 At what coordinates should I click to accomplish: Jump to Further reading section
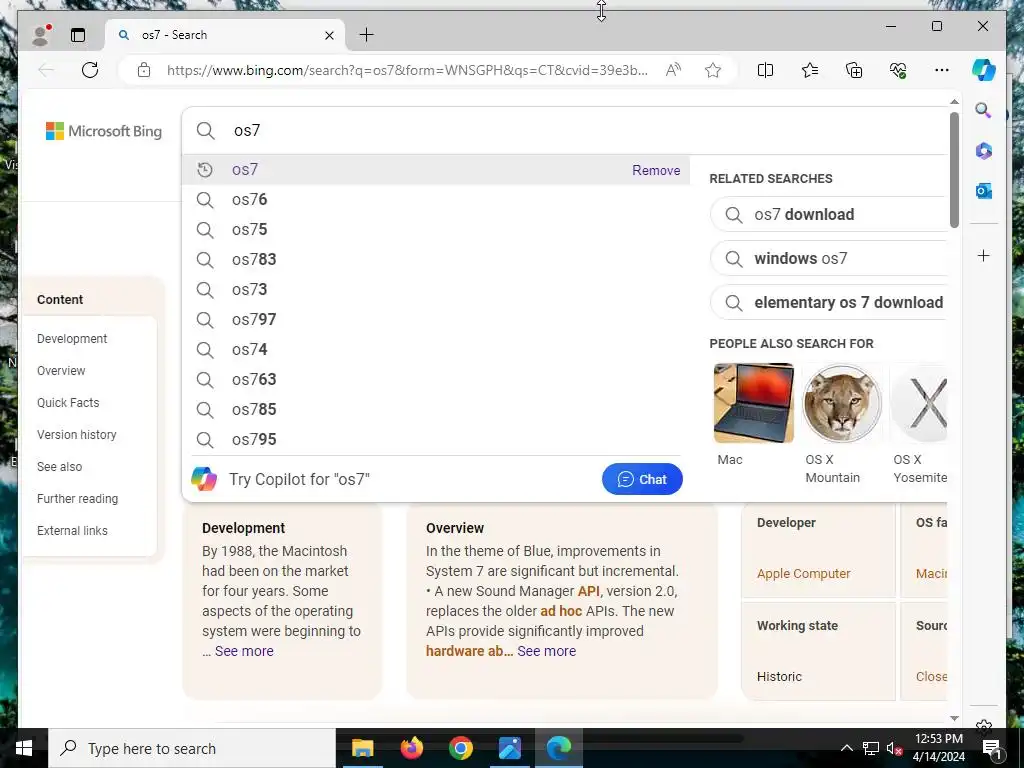pos(77,499)
